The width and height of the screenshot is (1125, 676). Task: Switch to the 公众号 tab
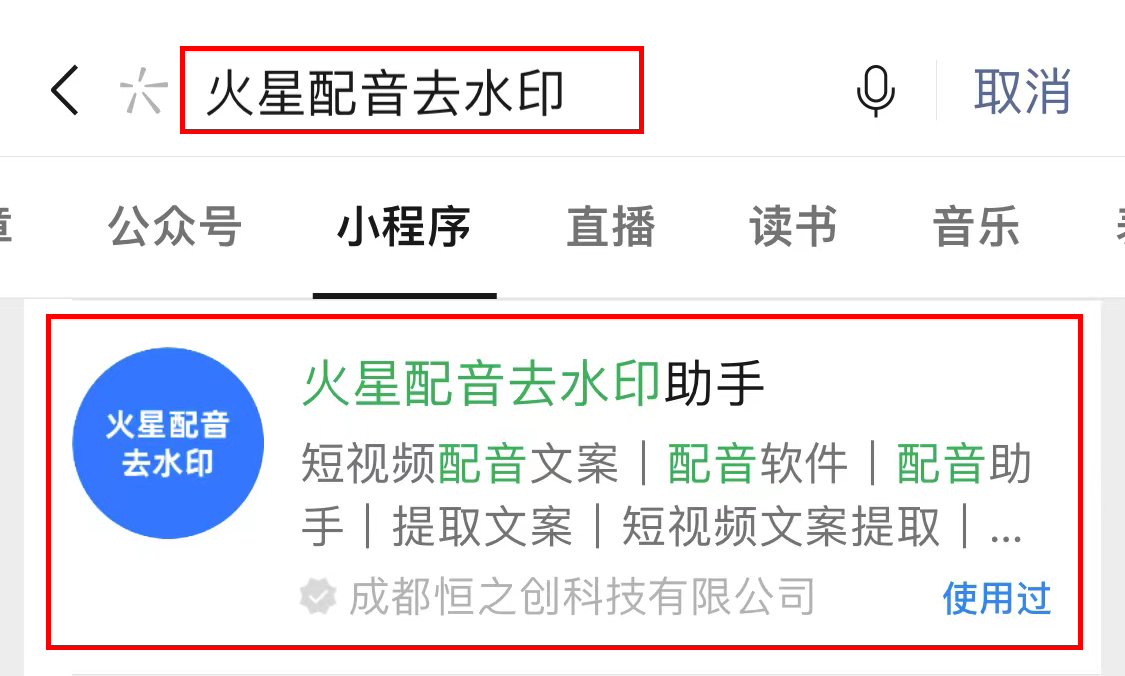click(174, 226)
